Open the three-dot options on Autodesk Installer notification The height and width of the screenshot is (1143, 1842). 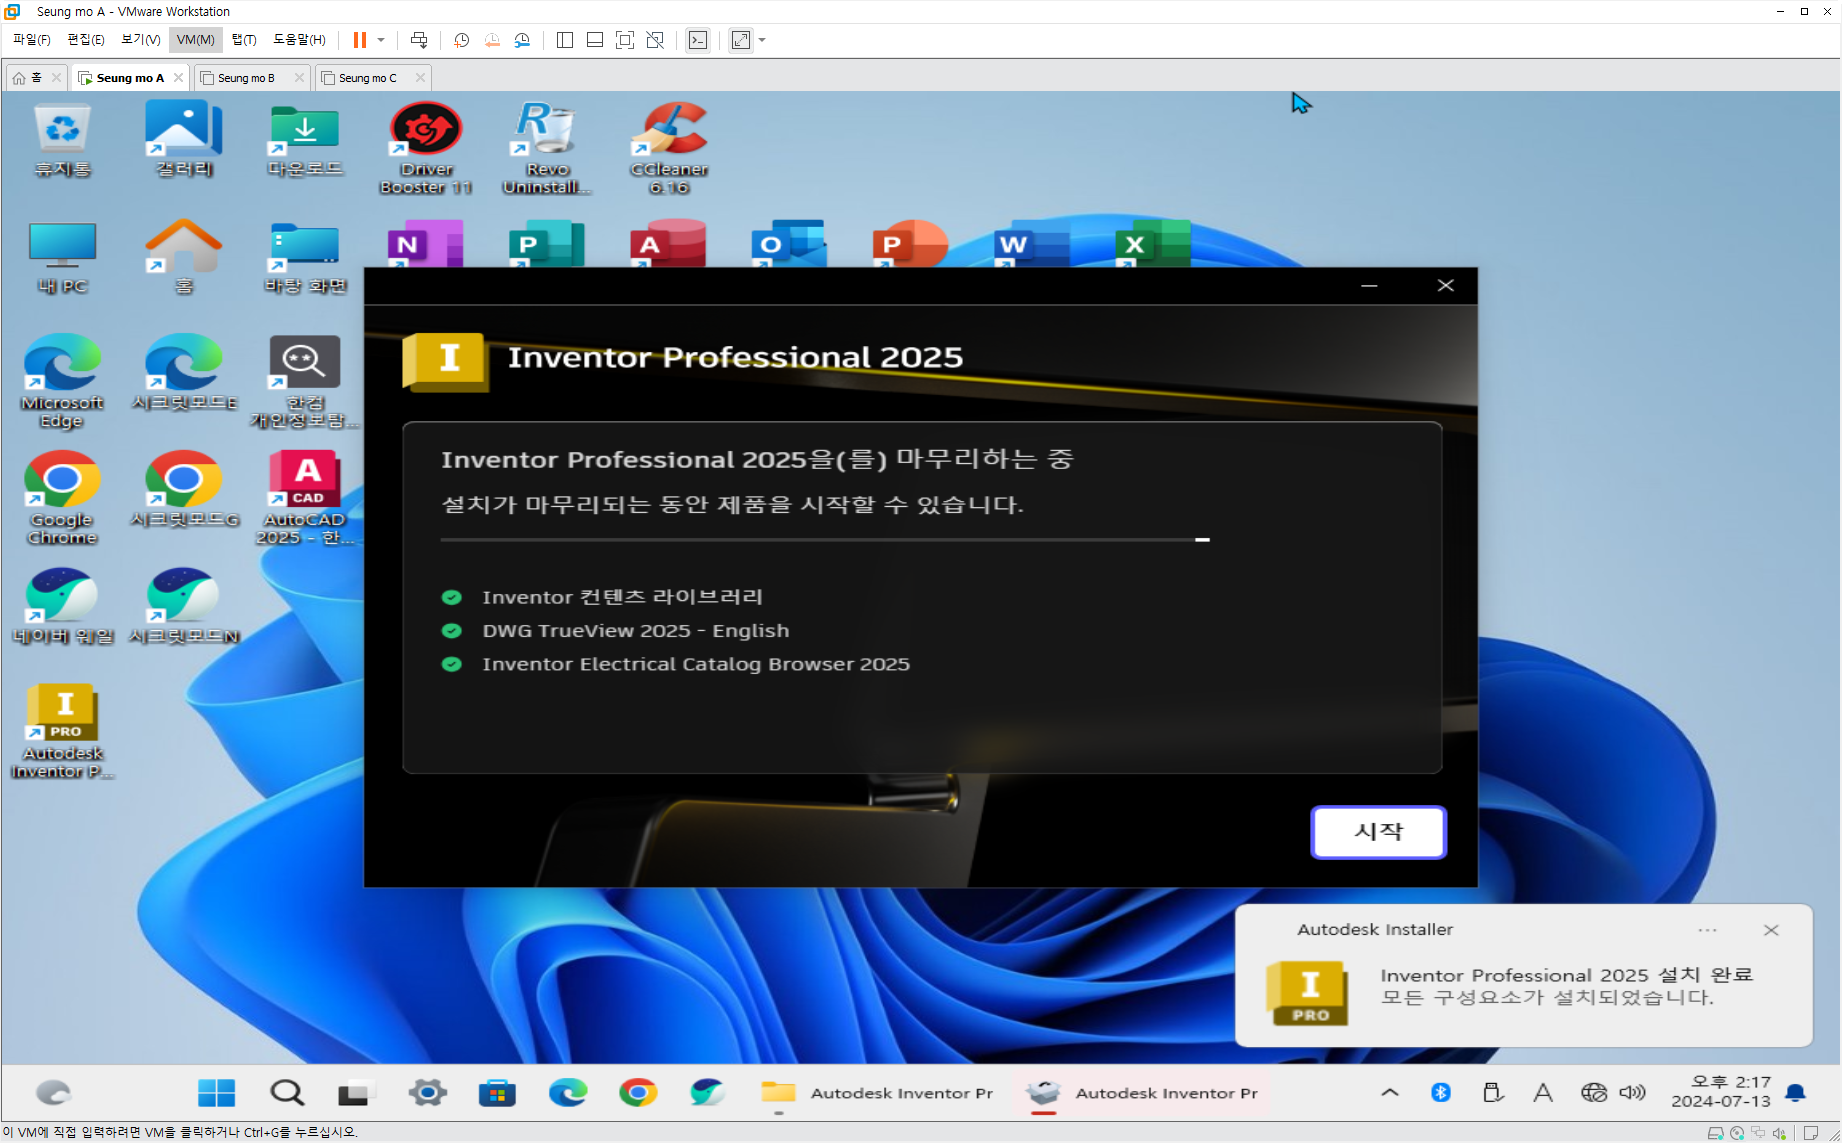(x=1707, y=930)
